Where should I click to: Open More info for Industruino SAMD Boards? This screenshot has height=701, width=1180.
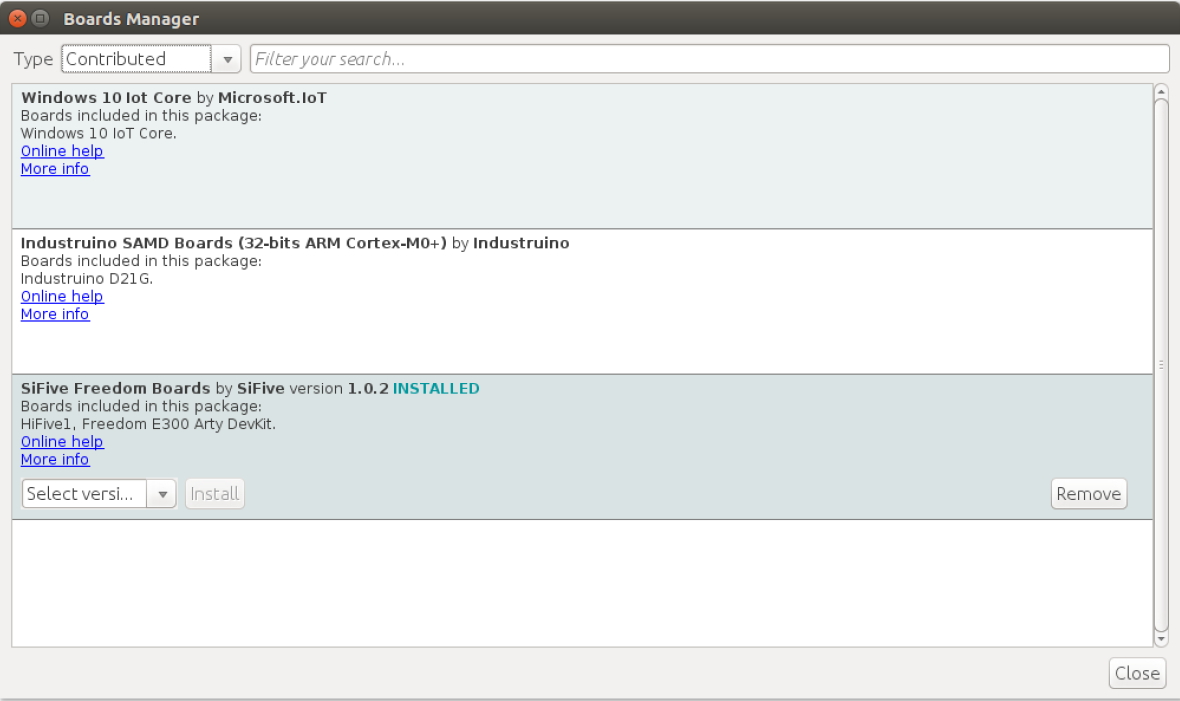pos(55,315)
